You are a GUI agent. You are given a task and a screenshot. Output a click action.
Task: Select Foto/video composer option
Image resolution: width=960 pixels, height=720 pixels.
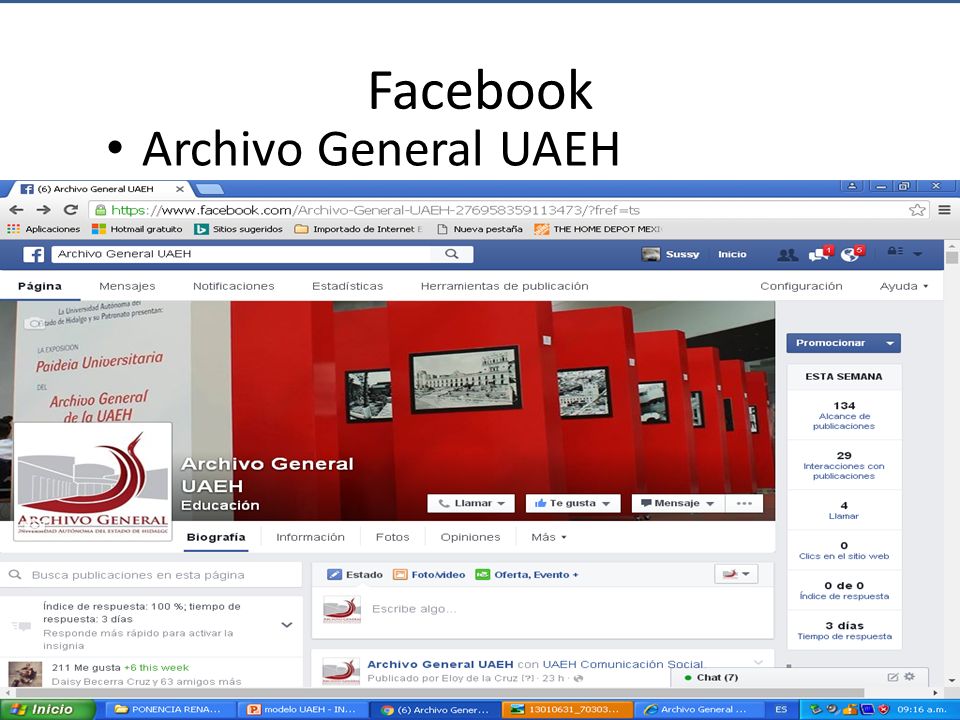point(429,574)
